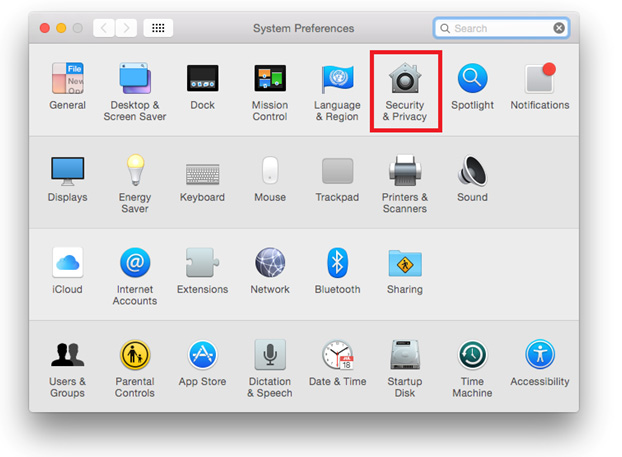This screenshot has width=622, height=457.
Task: Close the System Preferences window
Action: (45, 28)
